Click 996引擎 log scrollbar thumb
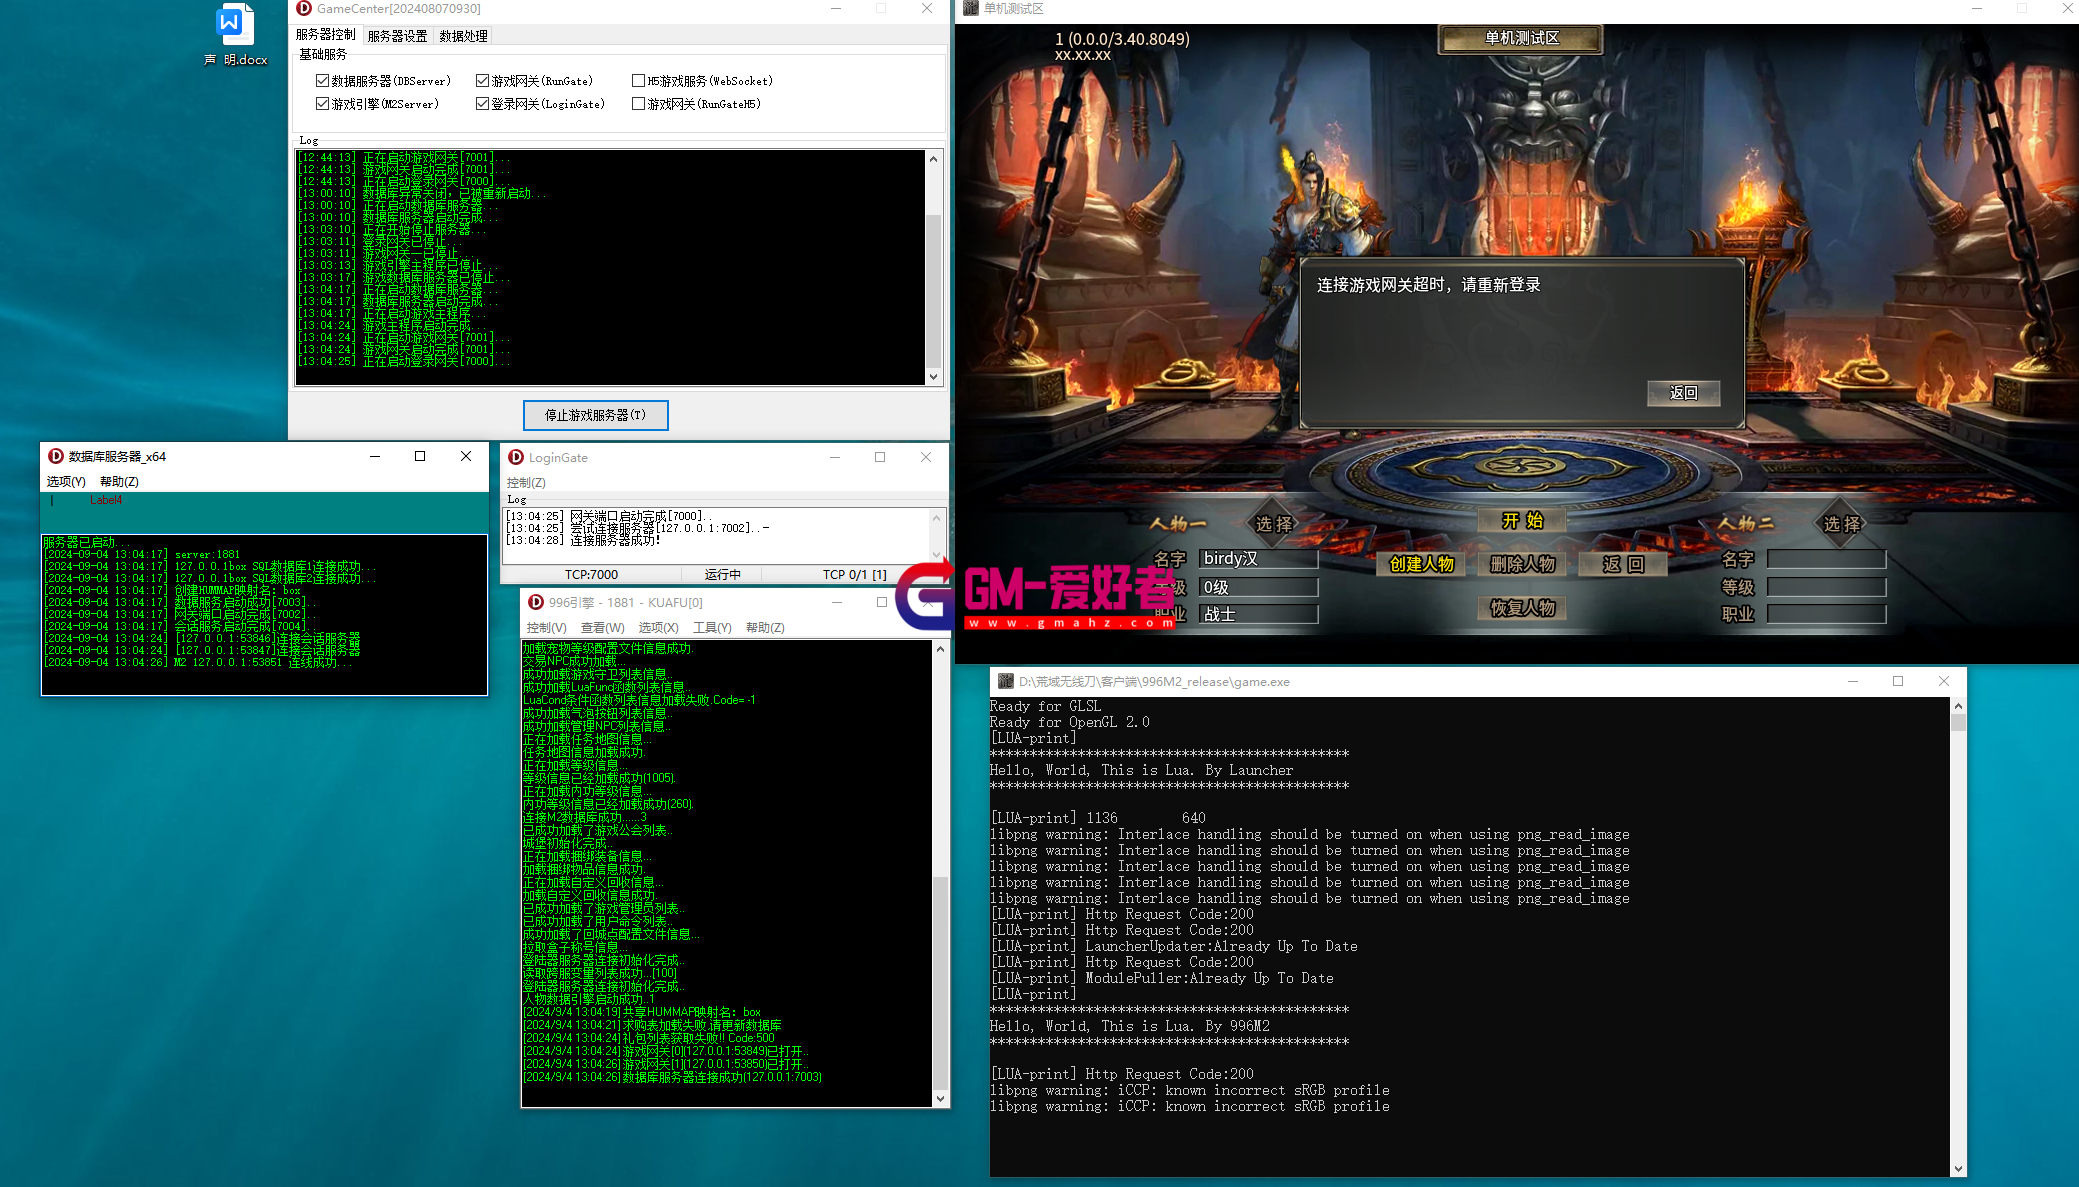The image size is (2079, 1187). 940,983
